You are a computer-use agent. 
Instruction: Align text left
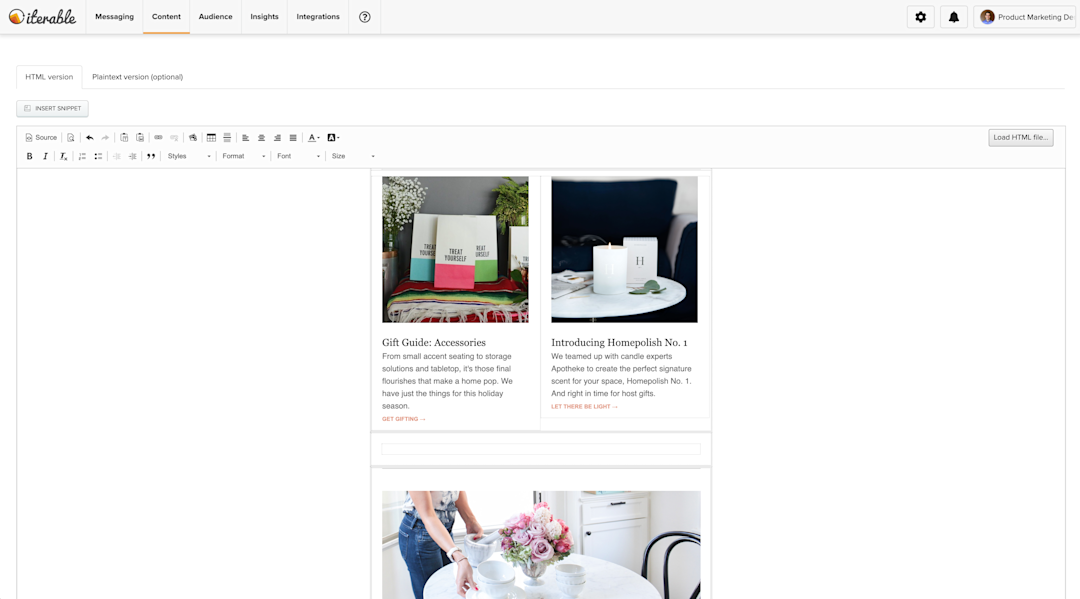tap(245, 138)
